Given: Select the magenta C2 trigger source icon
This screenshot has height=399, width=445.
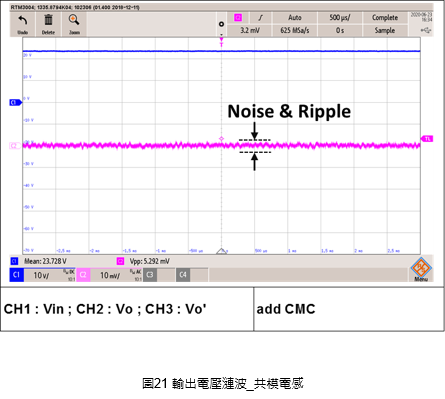Looking at the screenshot, I should (238, 18).
